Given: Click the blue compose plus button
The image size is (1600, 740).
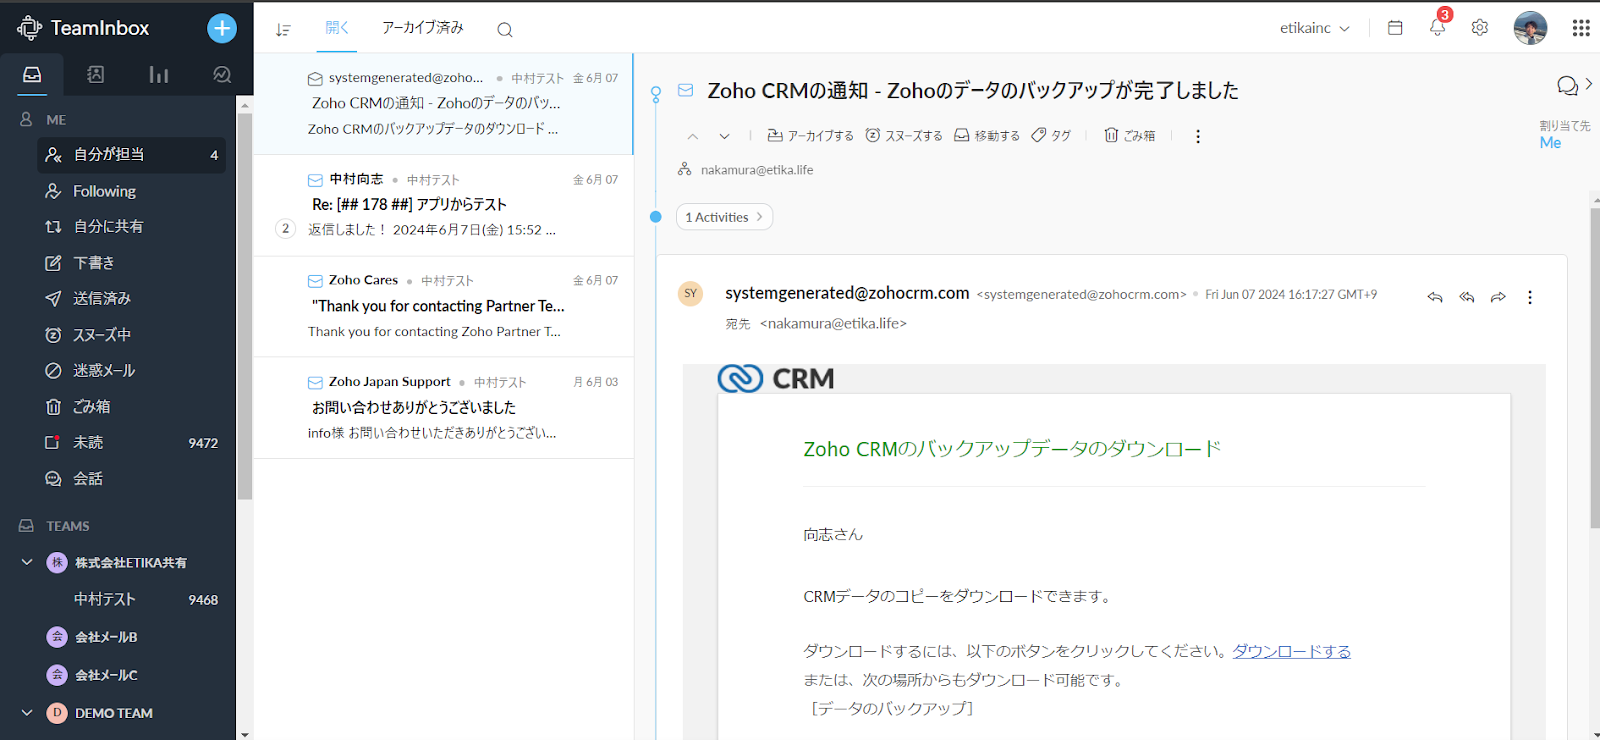Looking at the screenshot, I should (x=222, y=28).
